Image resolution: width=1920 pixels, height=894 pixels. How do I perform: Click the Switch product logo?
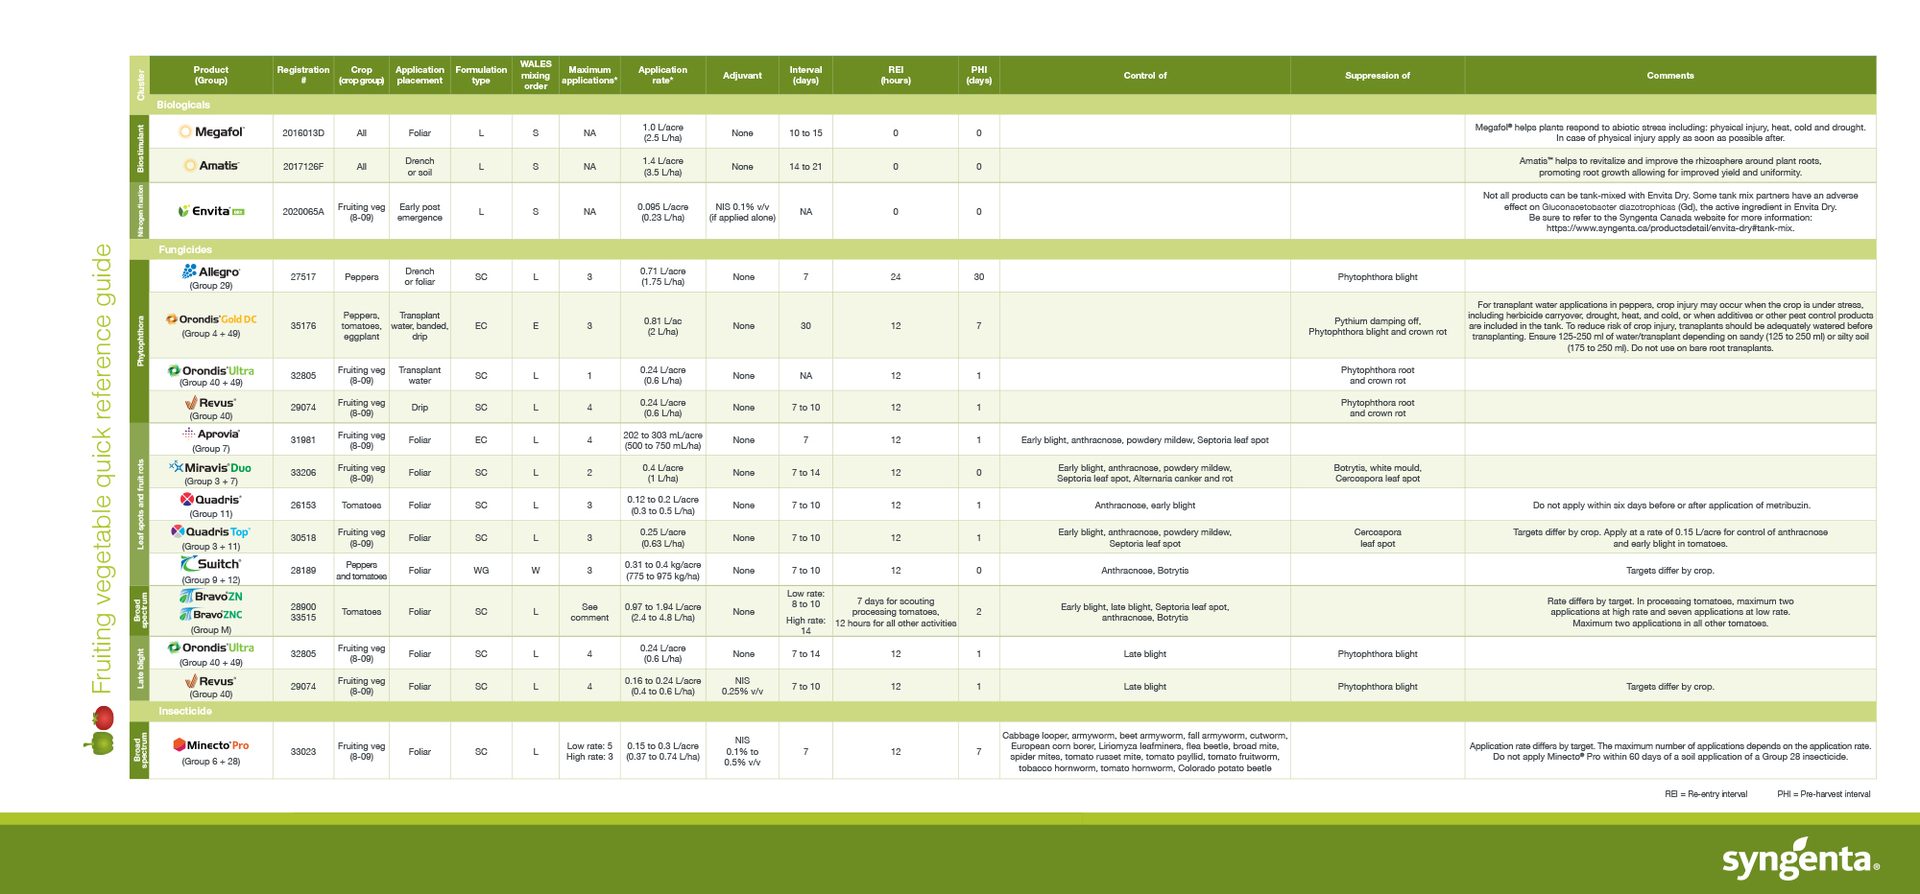pyautogui.click(x=211, y=564)
